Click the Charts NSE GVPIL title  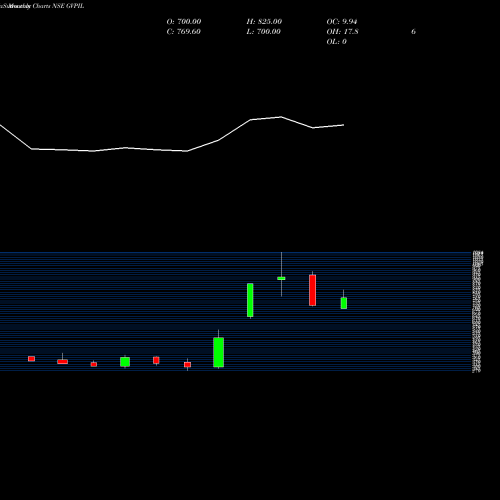point(58,6)
